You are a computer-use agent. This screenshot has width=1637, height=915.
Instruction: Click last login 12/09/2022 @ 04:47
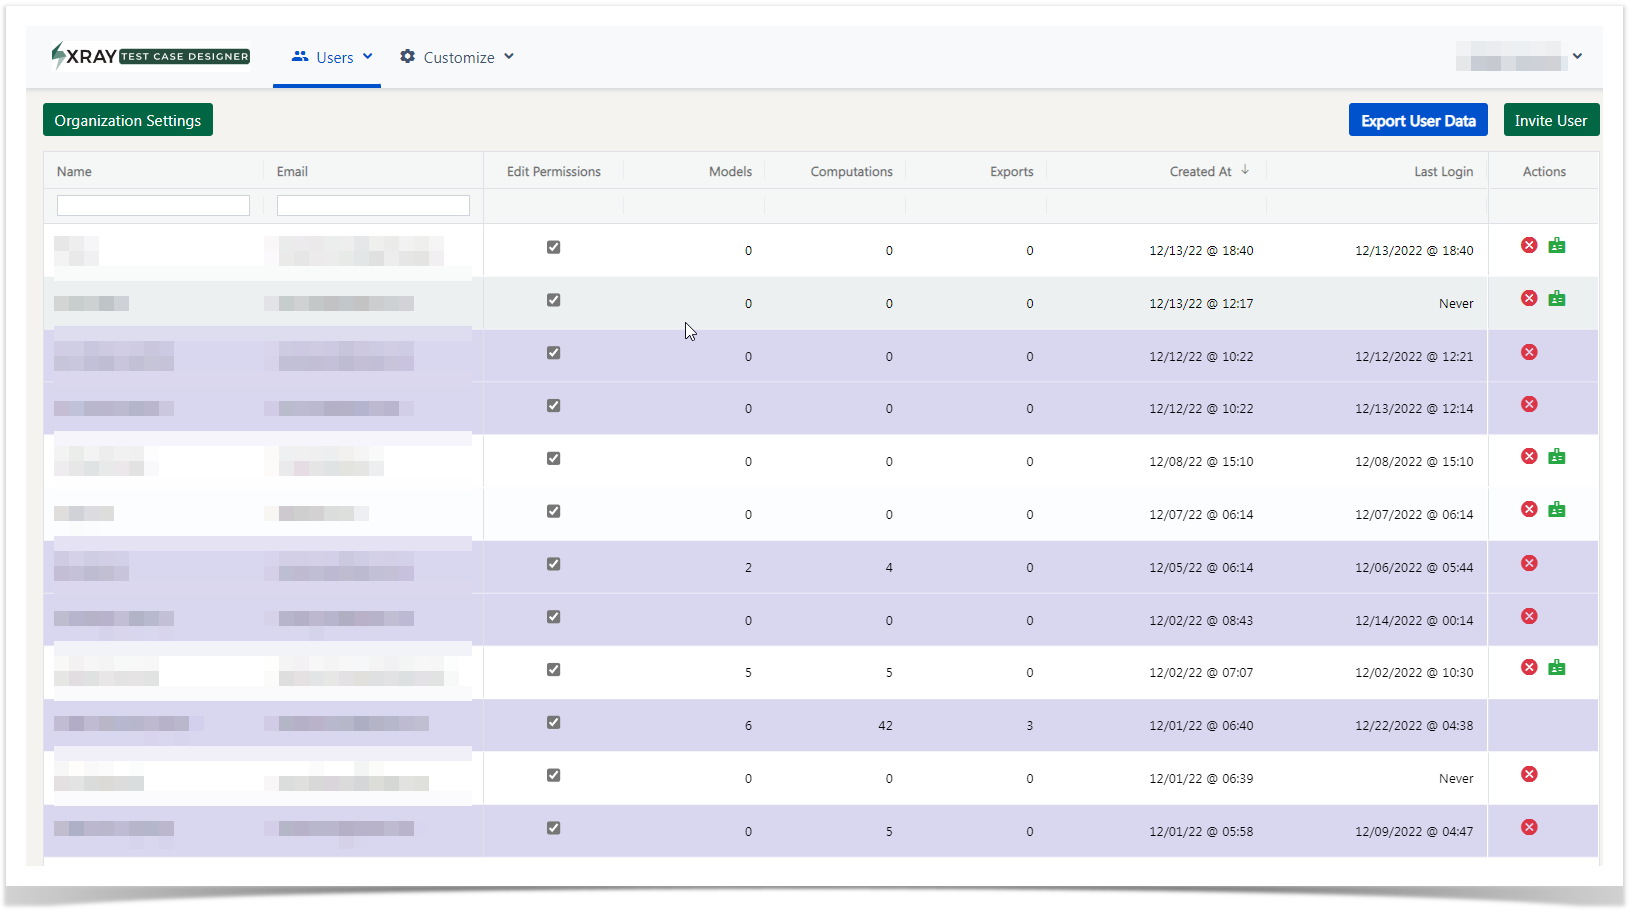(x=1414, y=832)
